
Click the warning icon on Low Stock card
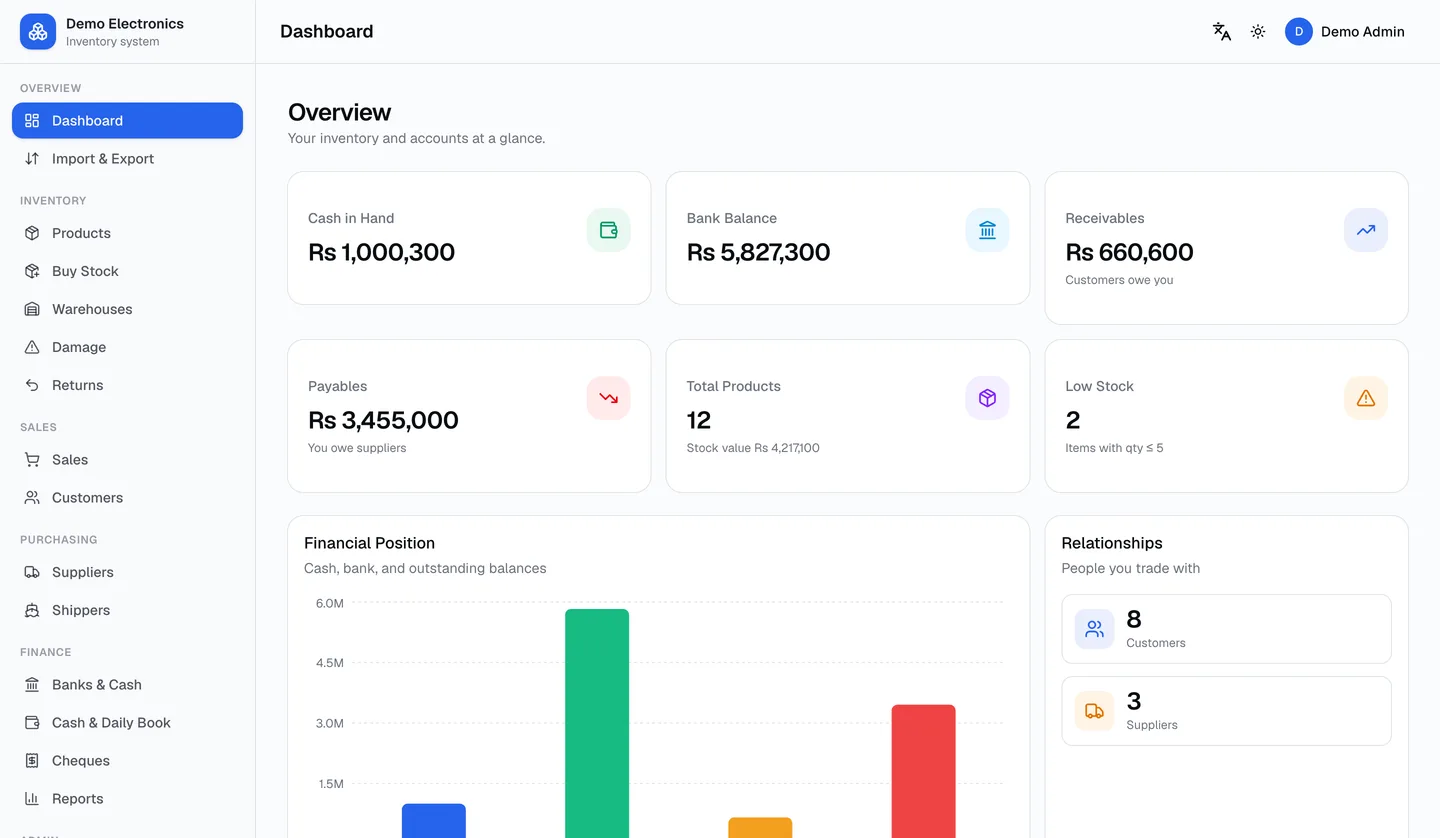[1366, 398]
